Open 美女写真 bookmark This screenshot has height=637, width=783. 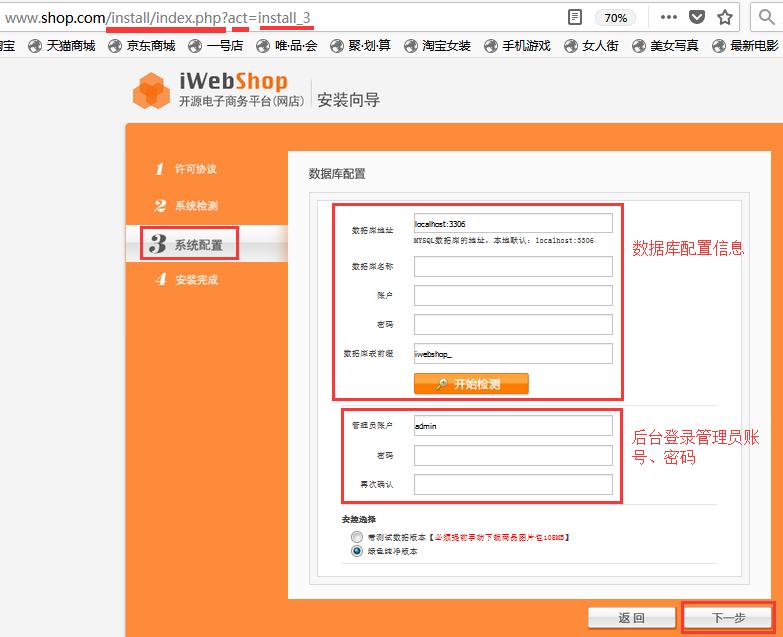665,46
